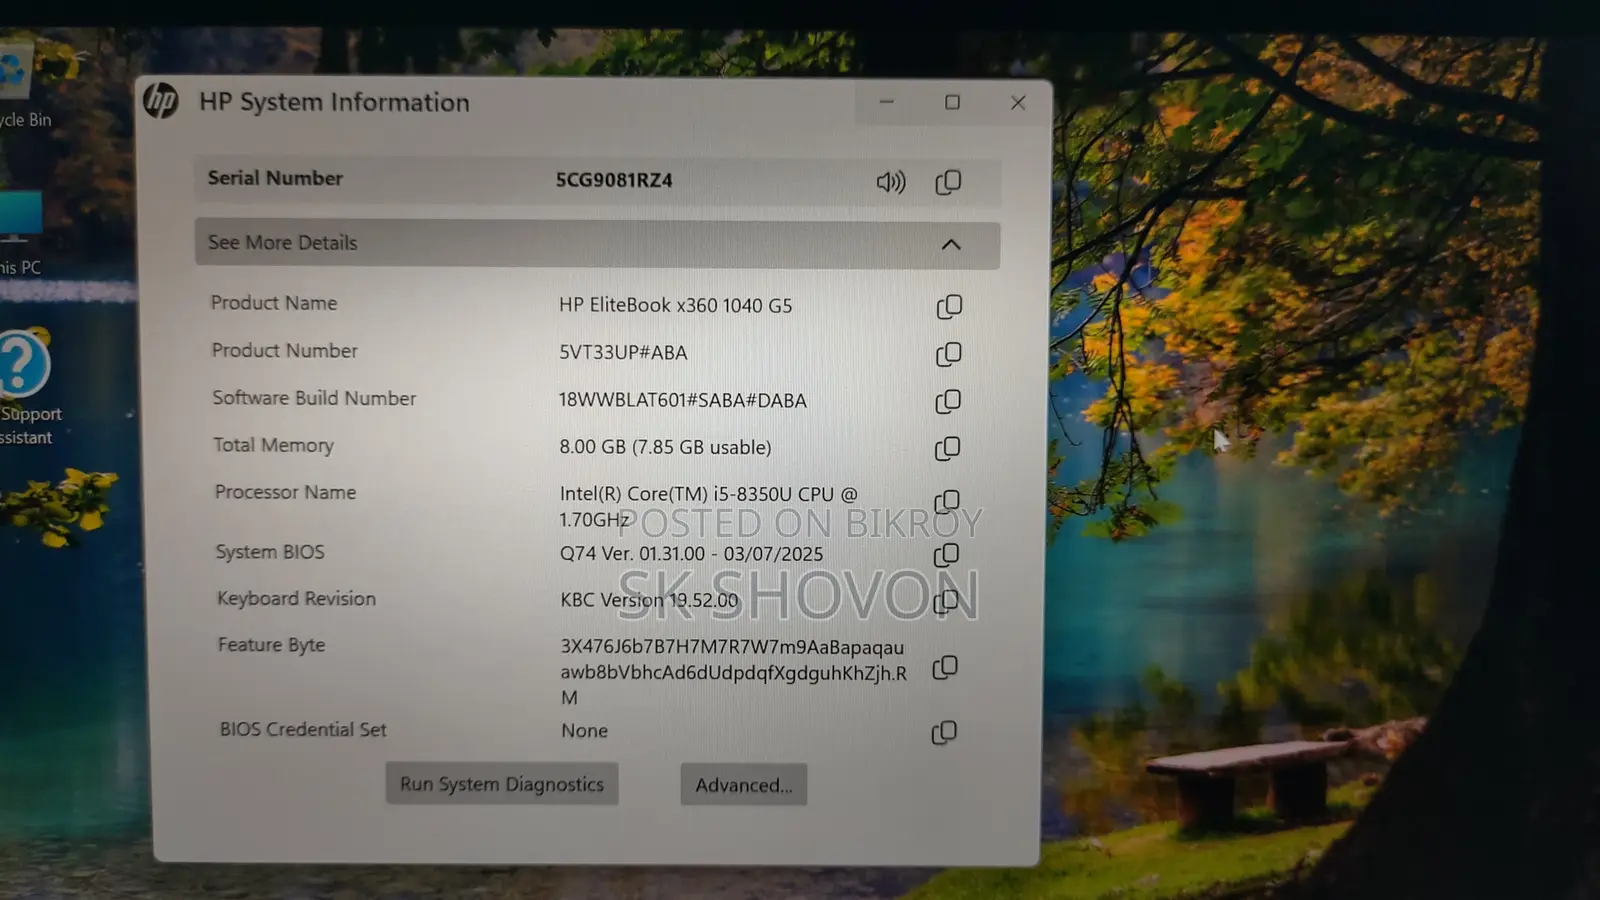Select the BIOS Credential Set value None
Viewport: 1600px width, 900px height.
[x=584, y=731]
